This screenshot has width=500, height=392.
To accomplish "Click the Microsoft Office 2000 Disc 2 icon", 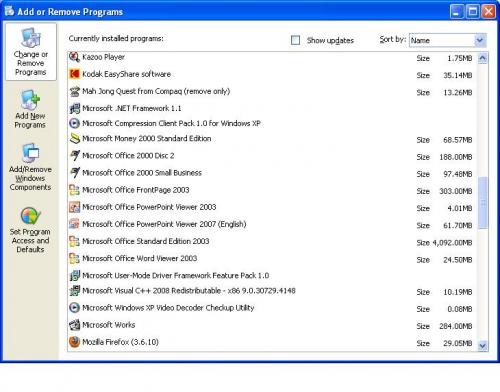I will pos(74,156).
